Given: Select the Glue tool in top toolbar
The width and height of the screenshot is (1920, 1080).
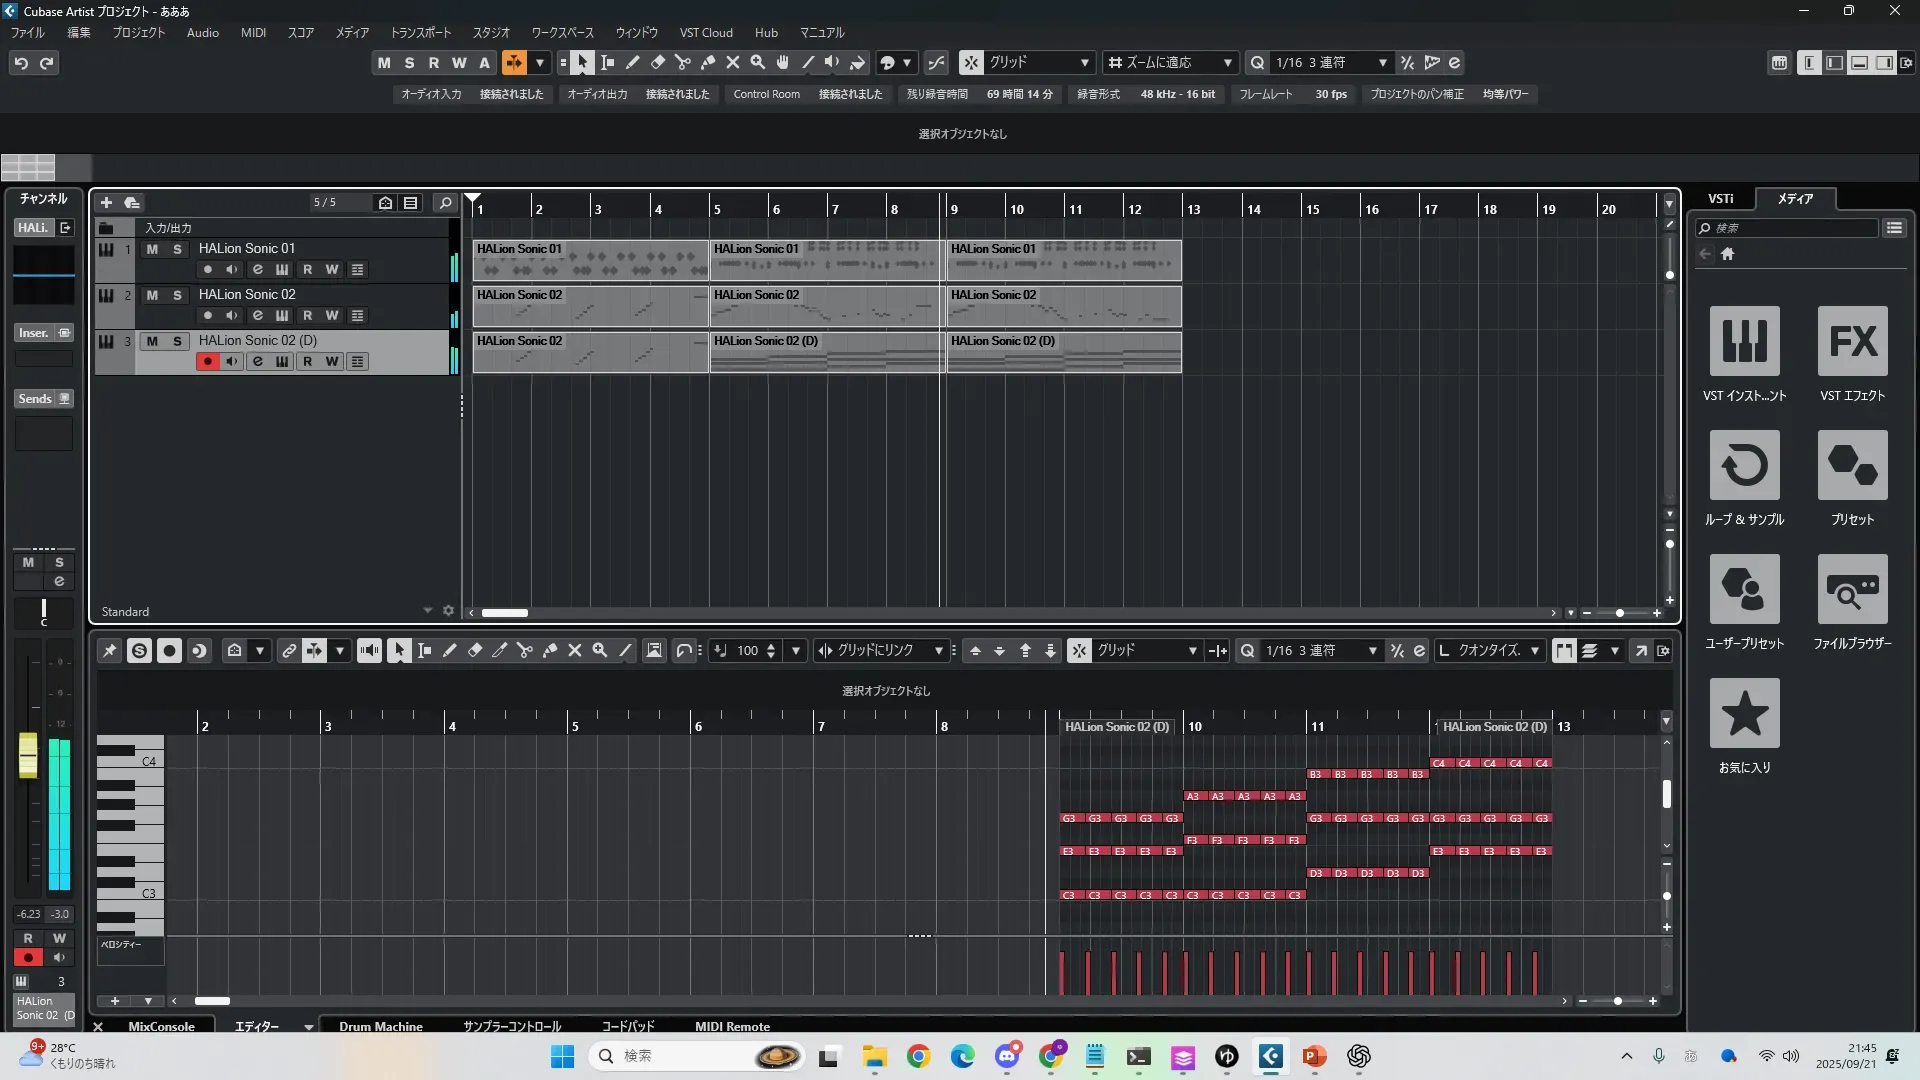Looking at the screenshot, I should coord(708,62).
